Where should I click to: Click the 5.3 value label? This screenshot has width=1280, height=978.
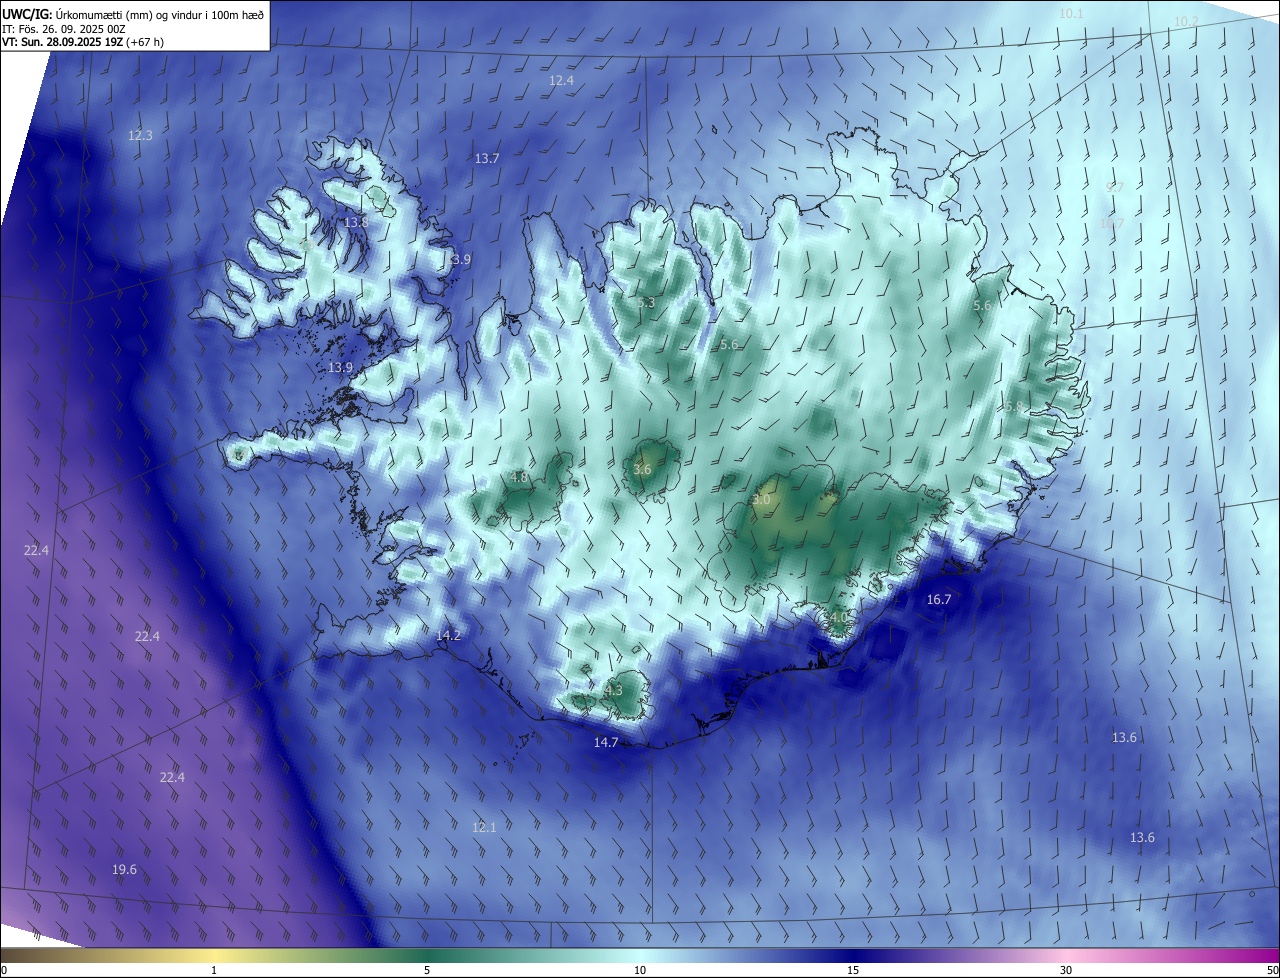646,302
